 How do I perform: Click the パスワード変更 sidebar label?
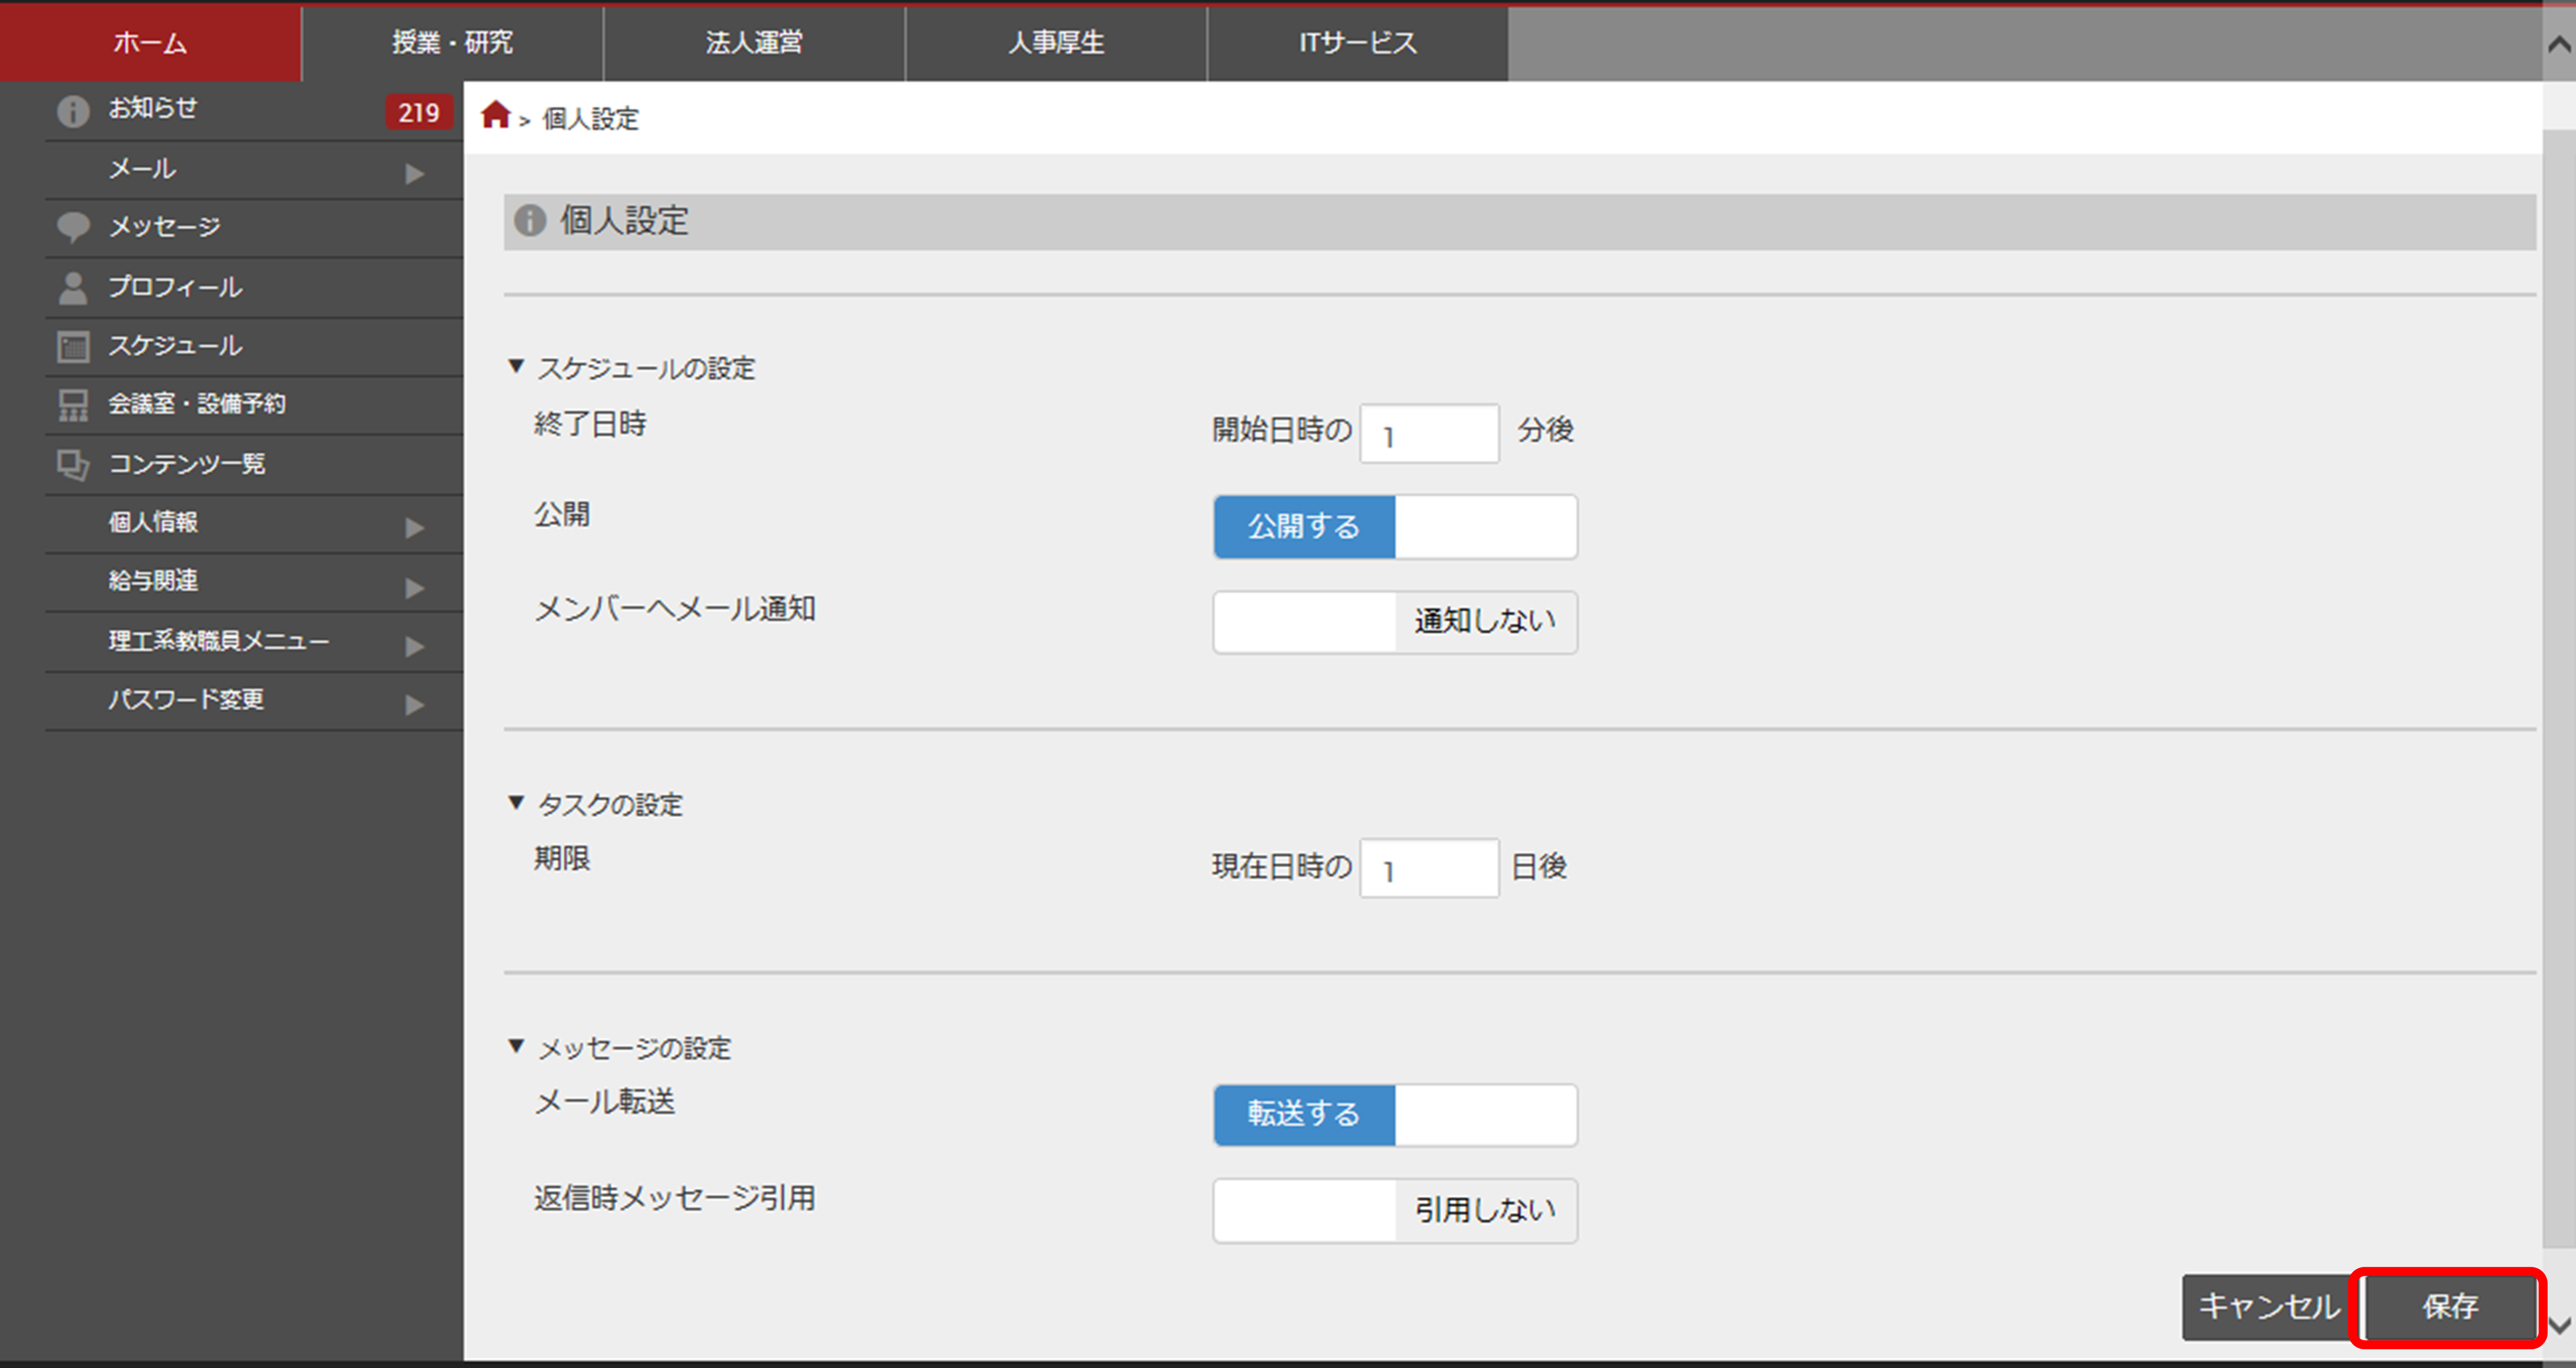tap(186, 699)
